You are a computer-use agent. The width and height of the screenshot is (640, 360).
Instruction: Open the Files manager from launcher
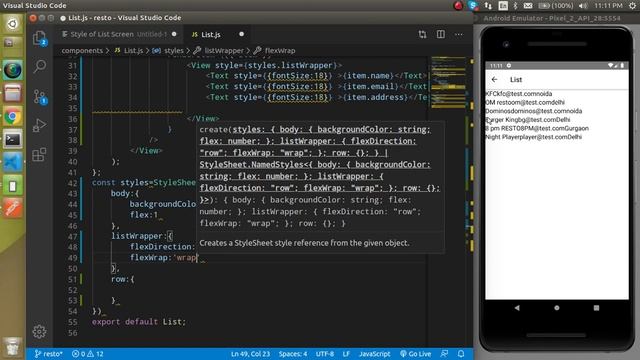click(x=12, y=93)
